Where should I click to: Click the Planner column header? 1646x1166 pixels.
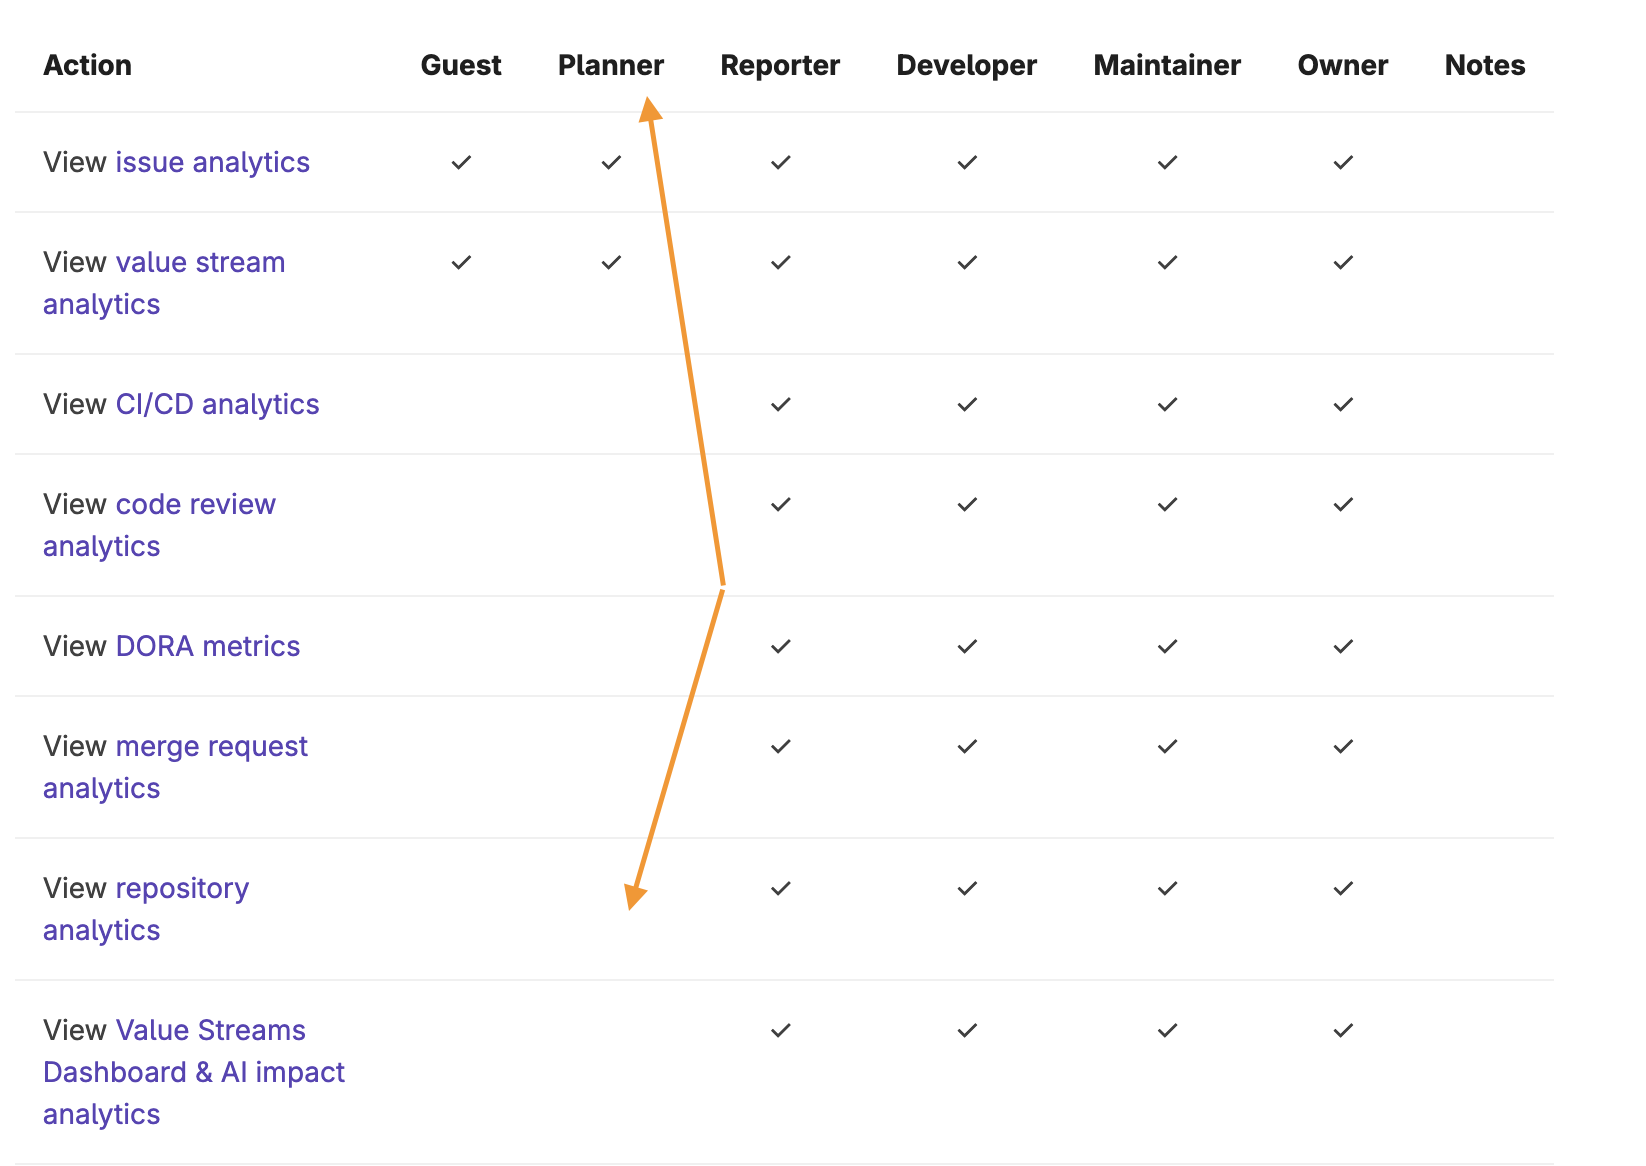point(610,65)
